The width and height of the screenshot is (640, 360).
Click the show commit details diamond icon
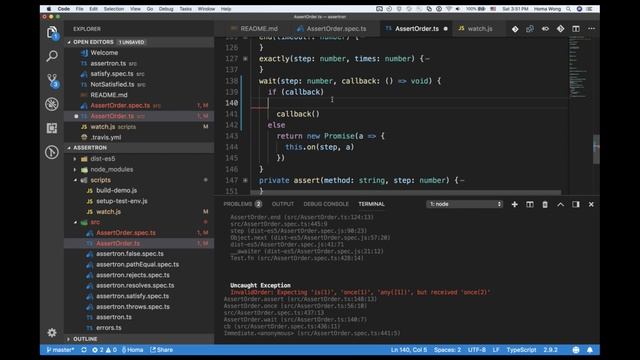560,29
